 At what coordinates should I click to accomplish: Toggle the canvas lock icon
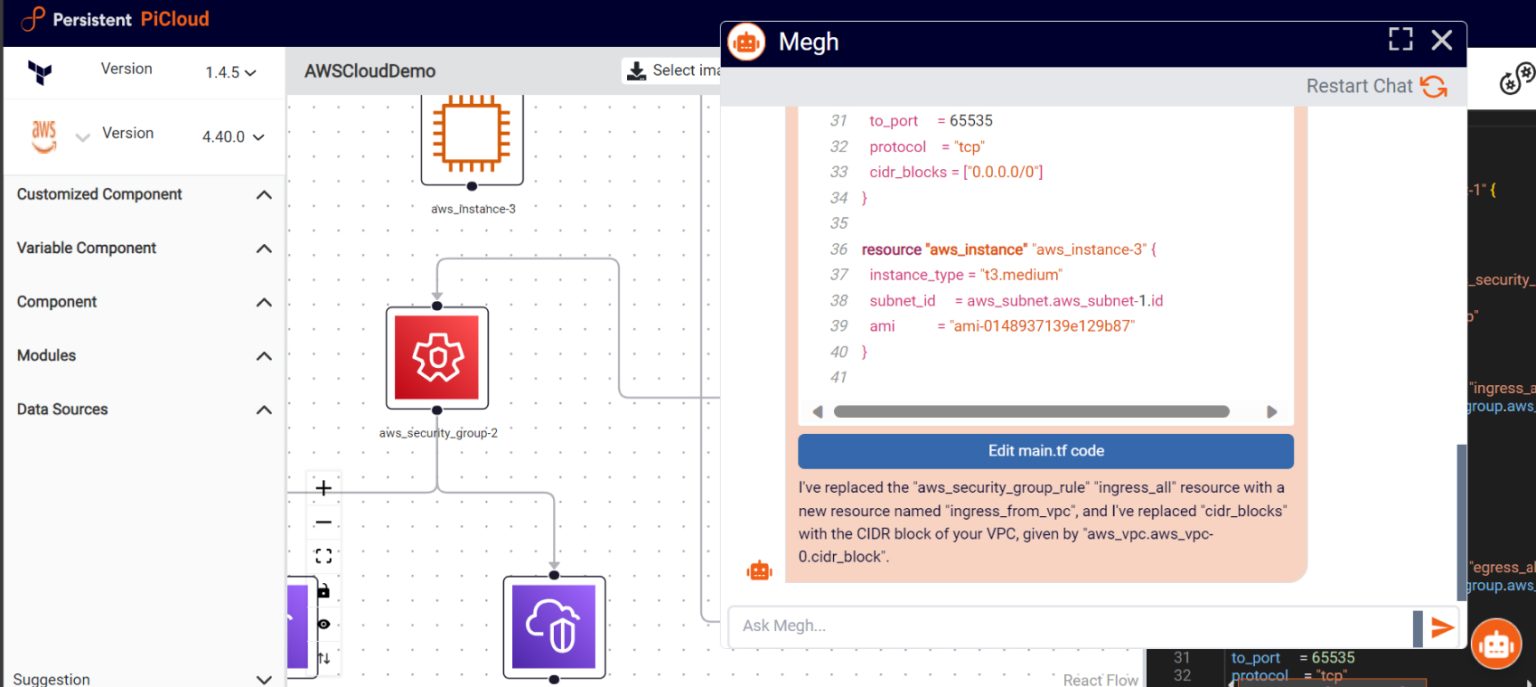pos(323,592)
